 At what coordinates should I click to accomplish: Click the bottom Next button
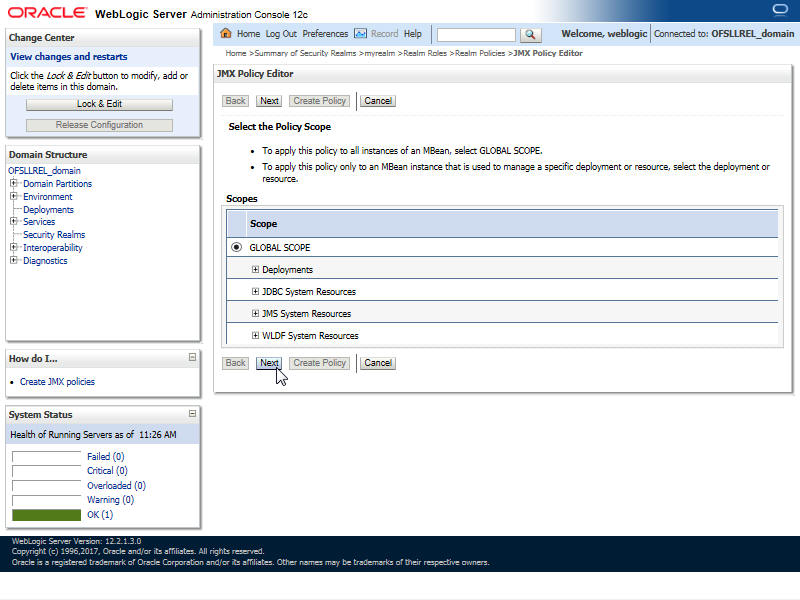[x=269, y=363]
